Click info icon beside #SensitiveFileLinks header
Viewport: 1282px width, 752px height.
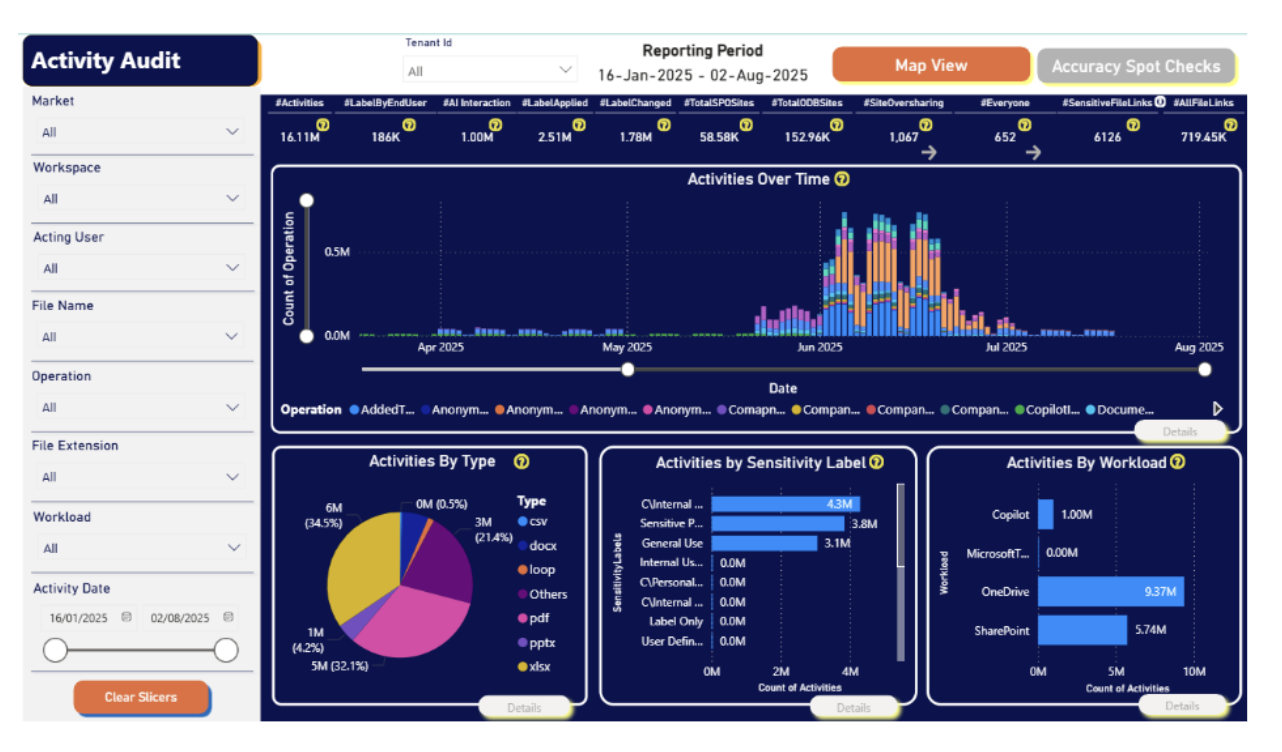coord(1160,102)
